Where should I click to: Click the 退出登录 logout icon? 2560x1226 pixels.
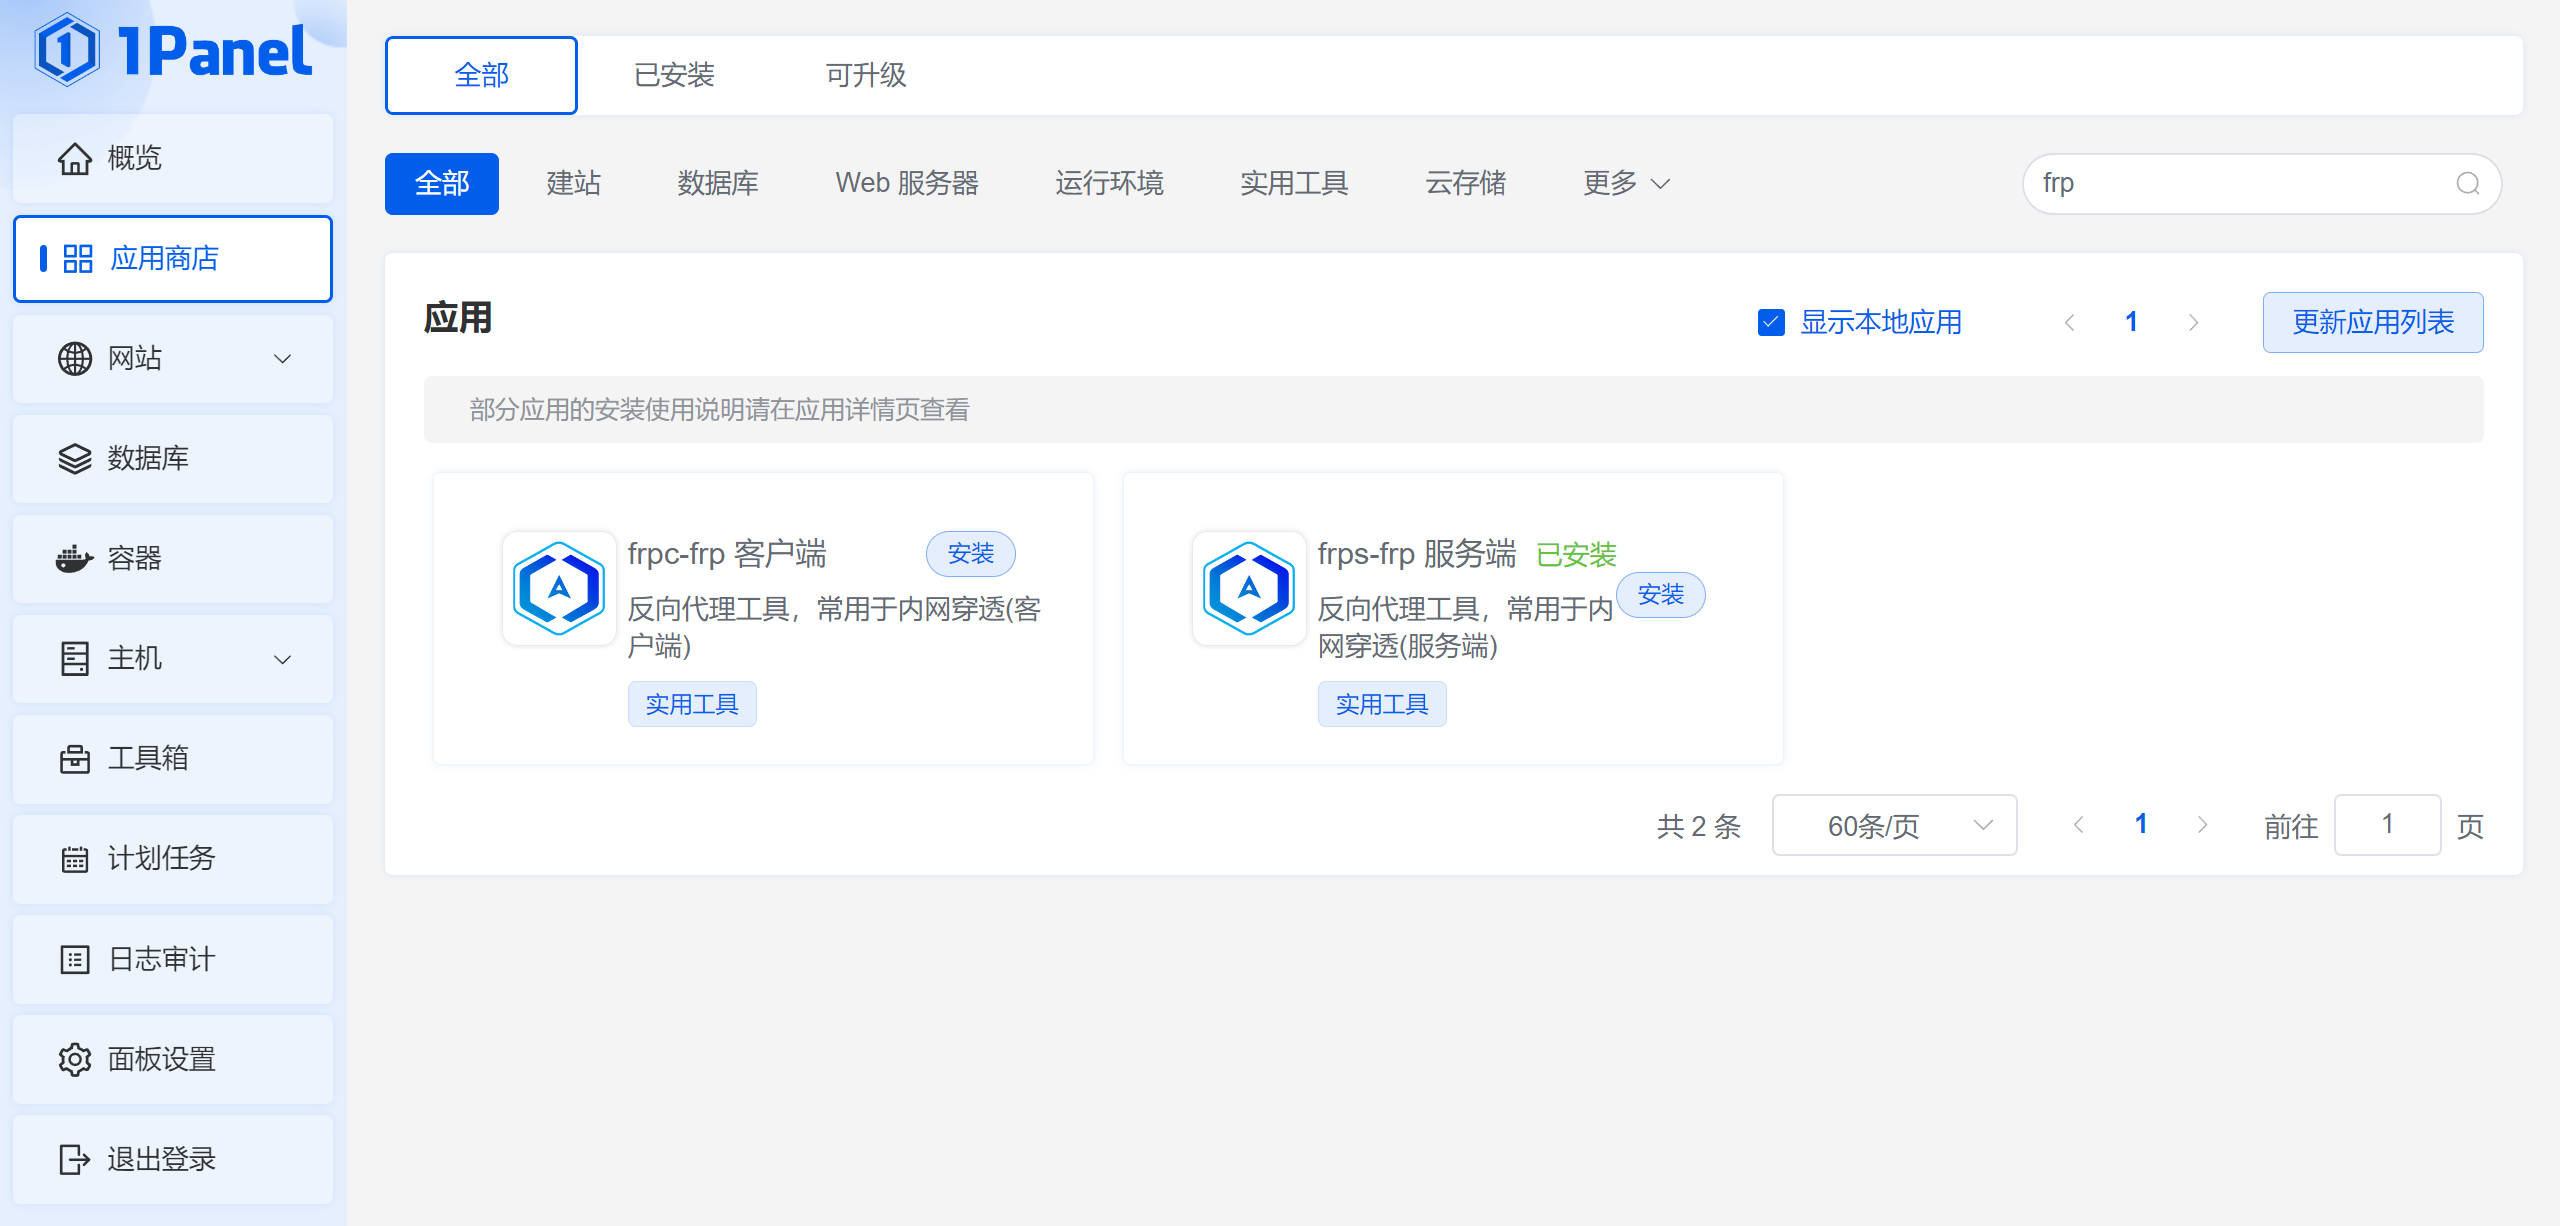click(x=75, y=1159)
